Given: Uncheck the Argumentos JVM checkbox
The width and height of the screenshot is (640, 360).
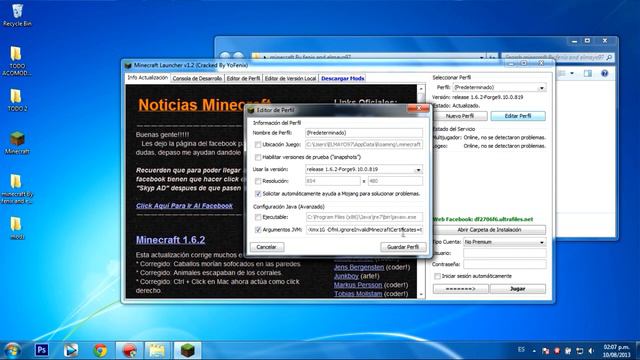Looking at the screenshot, I should (x=258, y=230).
